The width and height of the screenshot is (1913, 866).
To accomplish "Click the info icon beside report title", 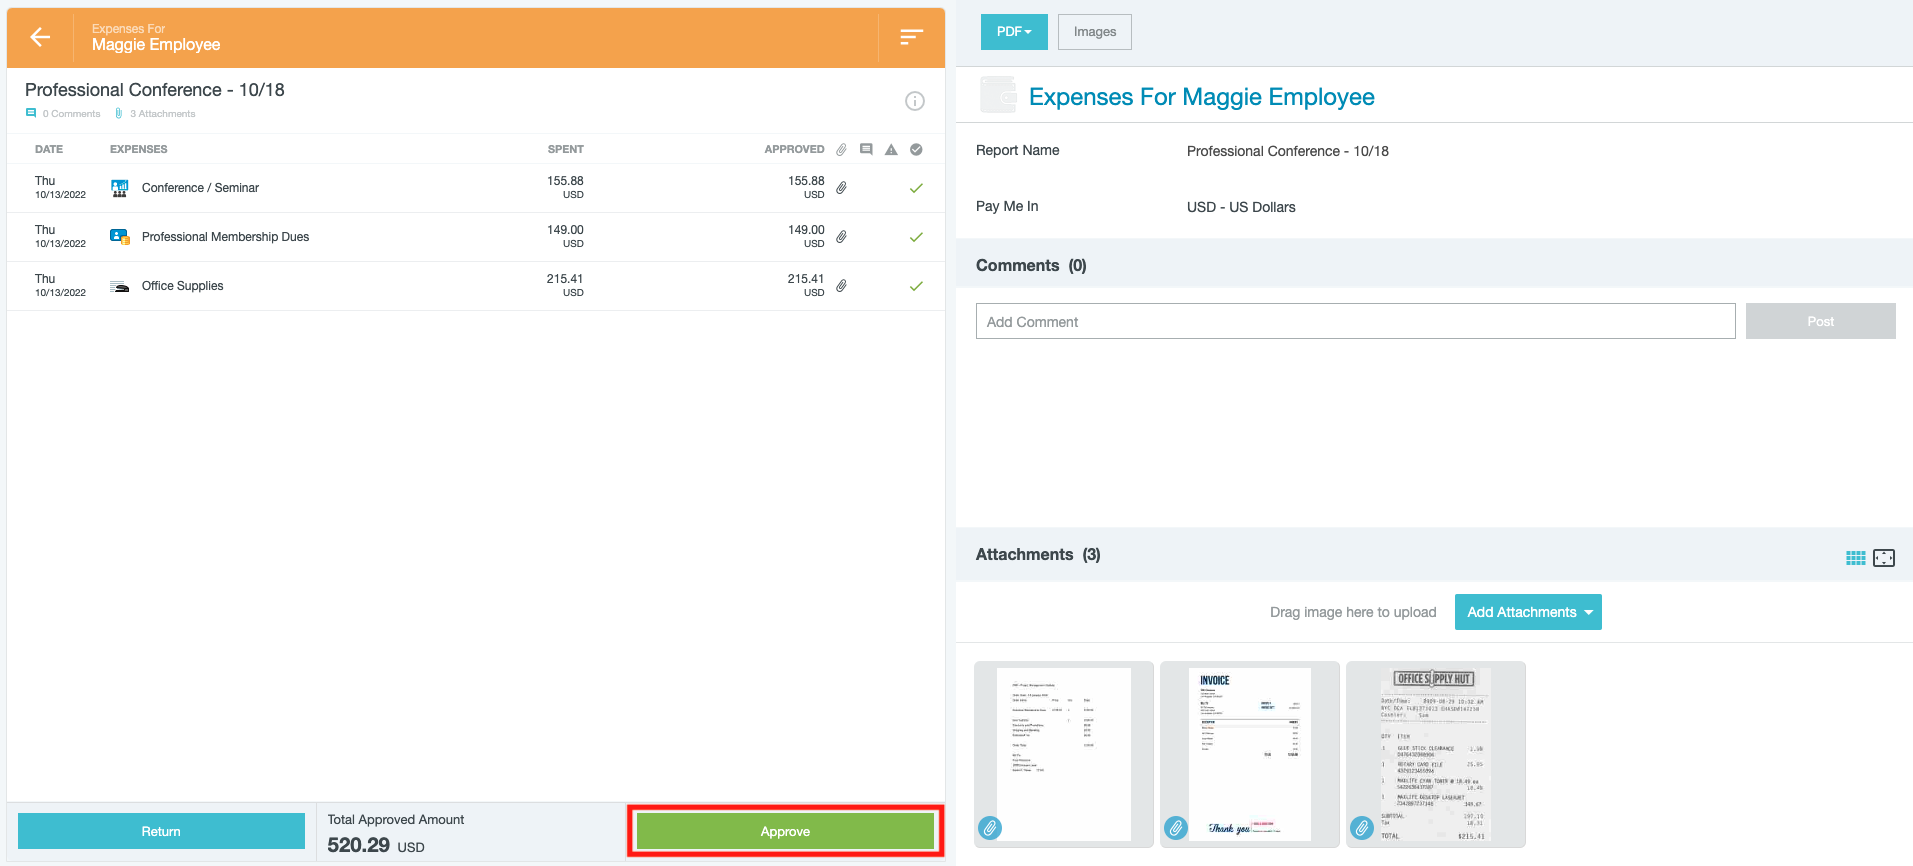I will click(914, 101).
